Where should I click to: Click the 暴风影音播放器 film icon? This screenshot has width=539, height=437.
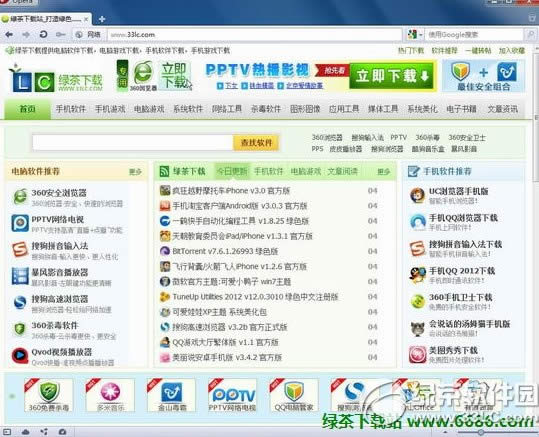click(x=20, y=276)
